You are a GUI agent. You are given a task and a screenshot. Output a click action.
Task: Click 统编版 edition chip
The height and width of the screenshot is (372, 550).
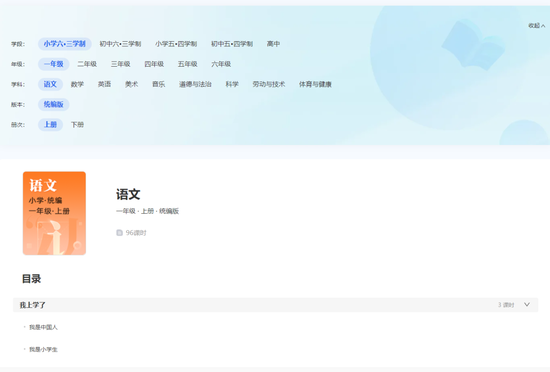(x=54, y=104)
